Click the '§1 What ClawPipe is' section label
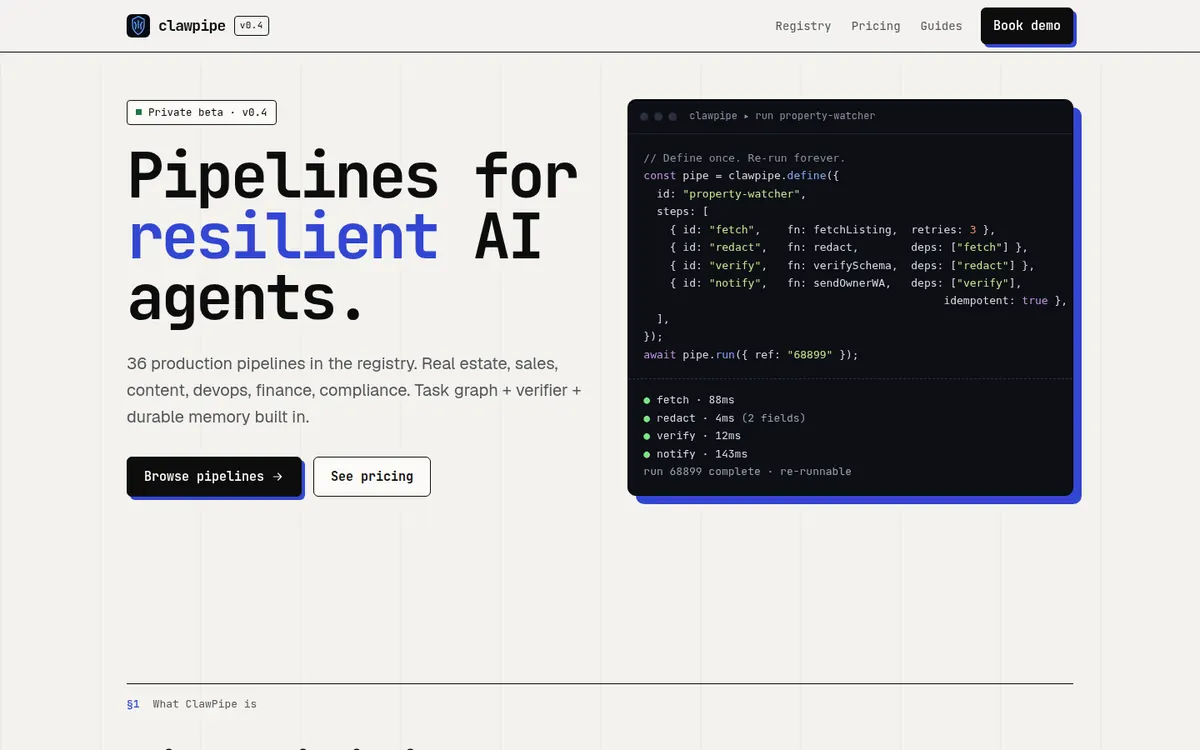 (192, 704)
